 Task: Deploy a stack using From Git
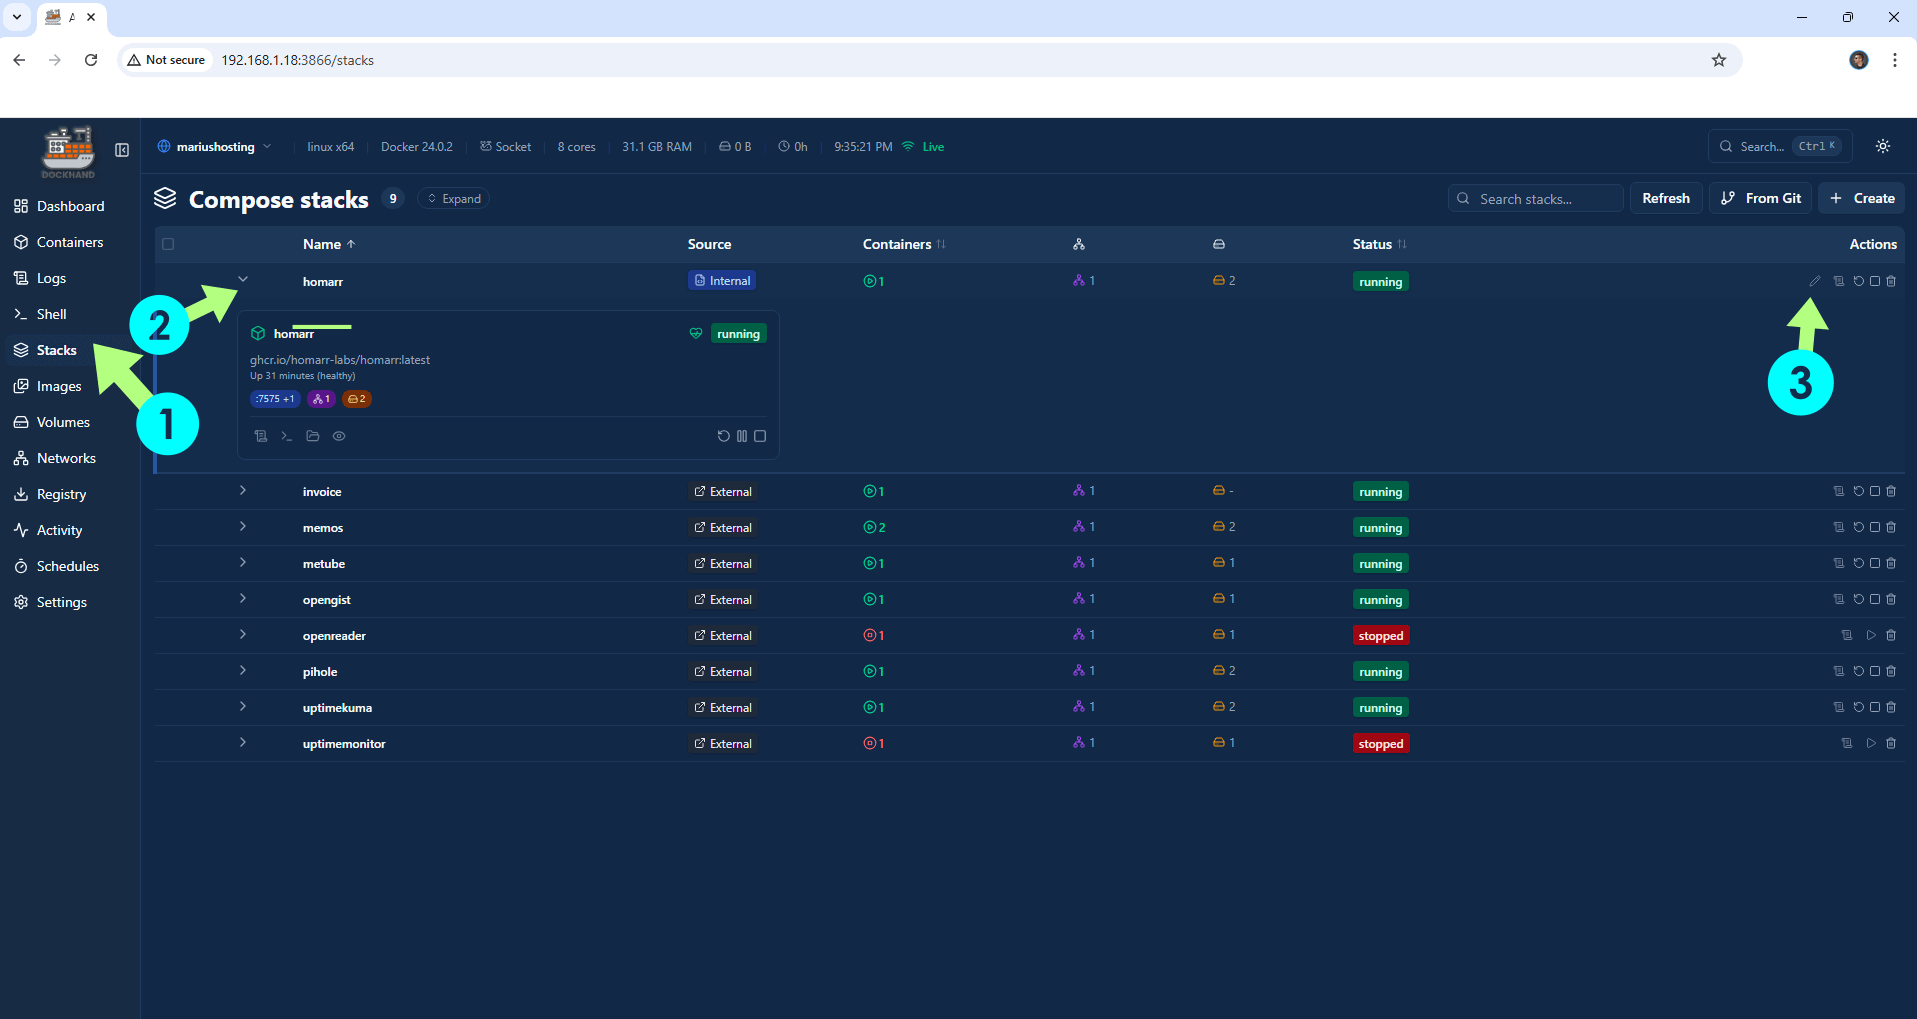point(1760,198)
